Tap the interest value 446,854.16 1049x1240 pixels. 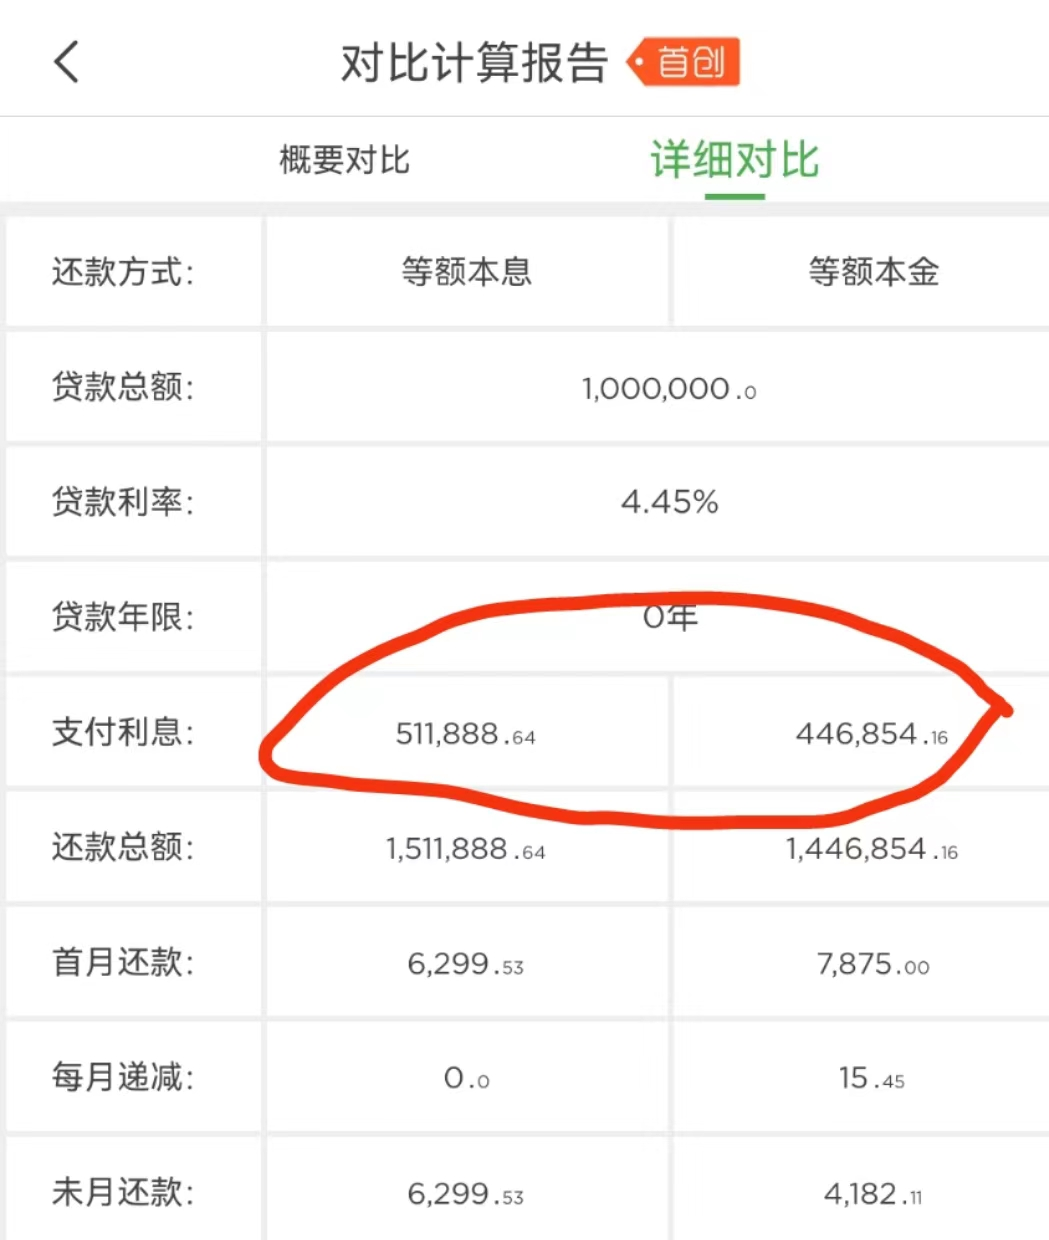point(872,734)
